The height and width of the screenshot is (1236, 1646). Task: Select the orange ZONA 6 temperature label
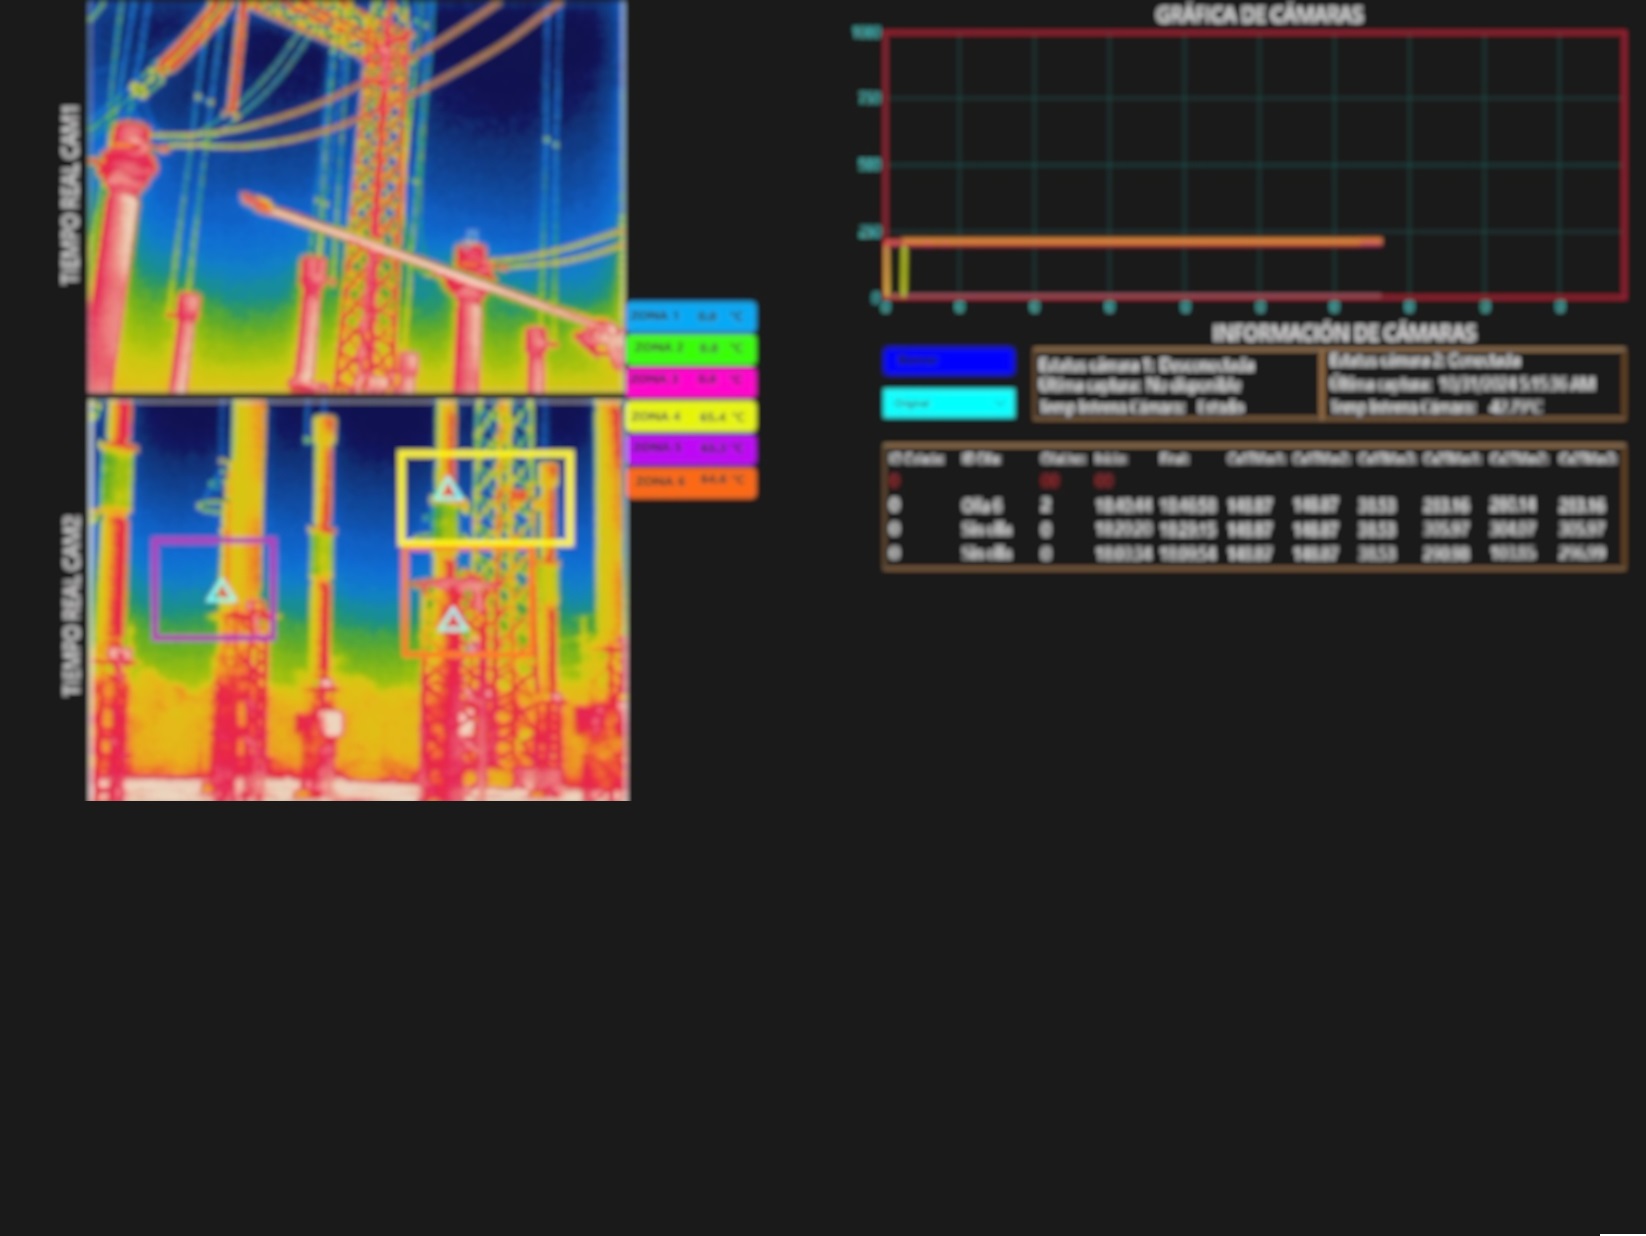pos(692,482)
